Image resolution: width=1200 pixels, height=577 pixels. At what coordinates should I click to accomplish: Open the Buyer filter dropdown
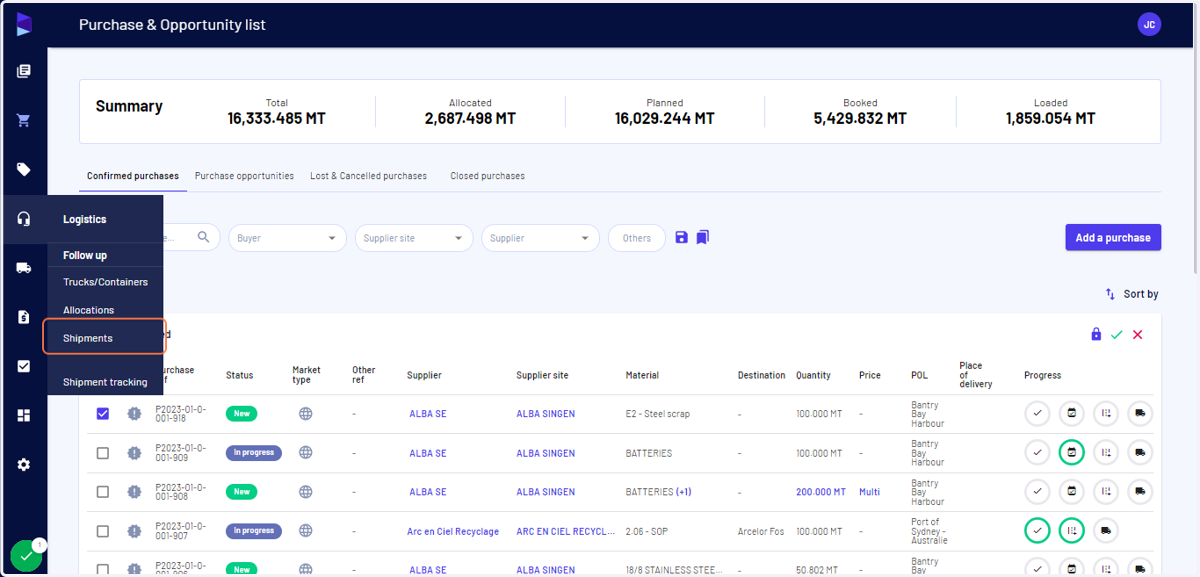287,238
